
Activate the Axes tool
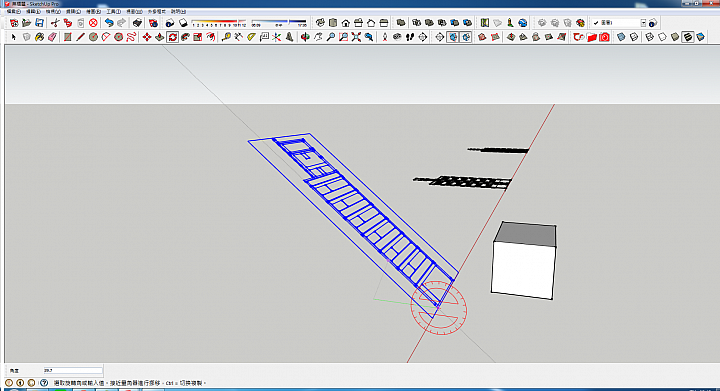(276, 37)
